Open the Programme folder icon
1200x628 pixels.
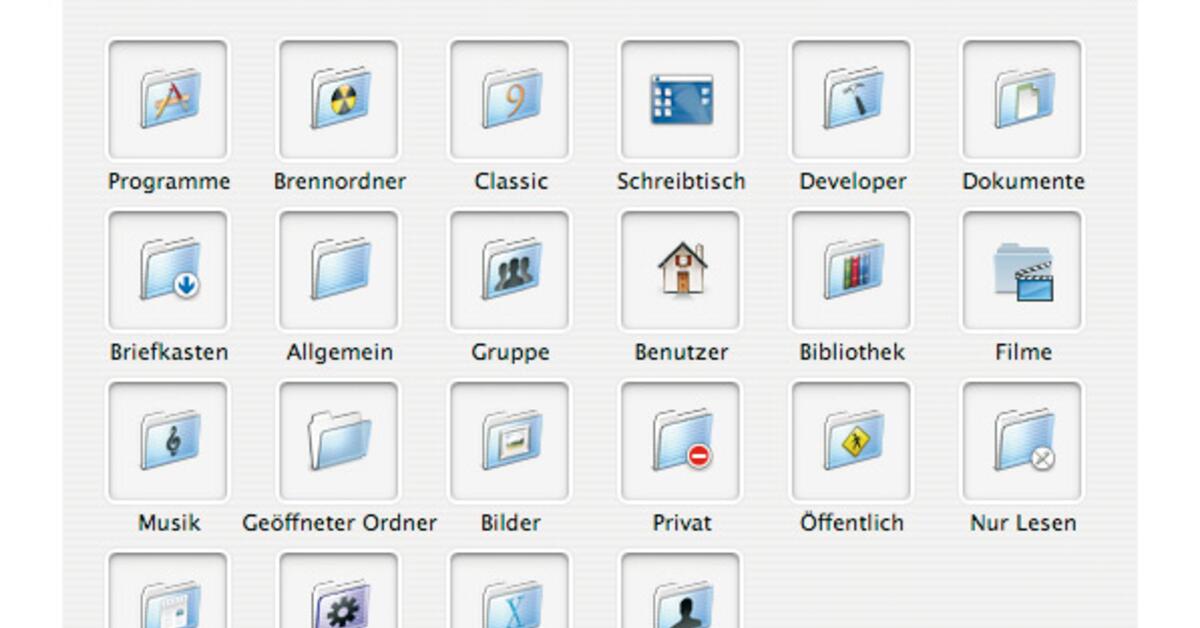click(x=168, y=100)
